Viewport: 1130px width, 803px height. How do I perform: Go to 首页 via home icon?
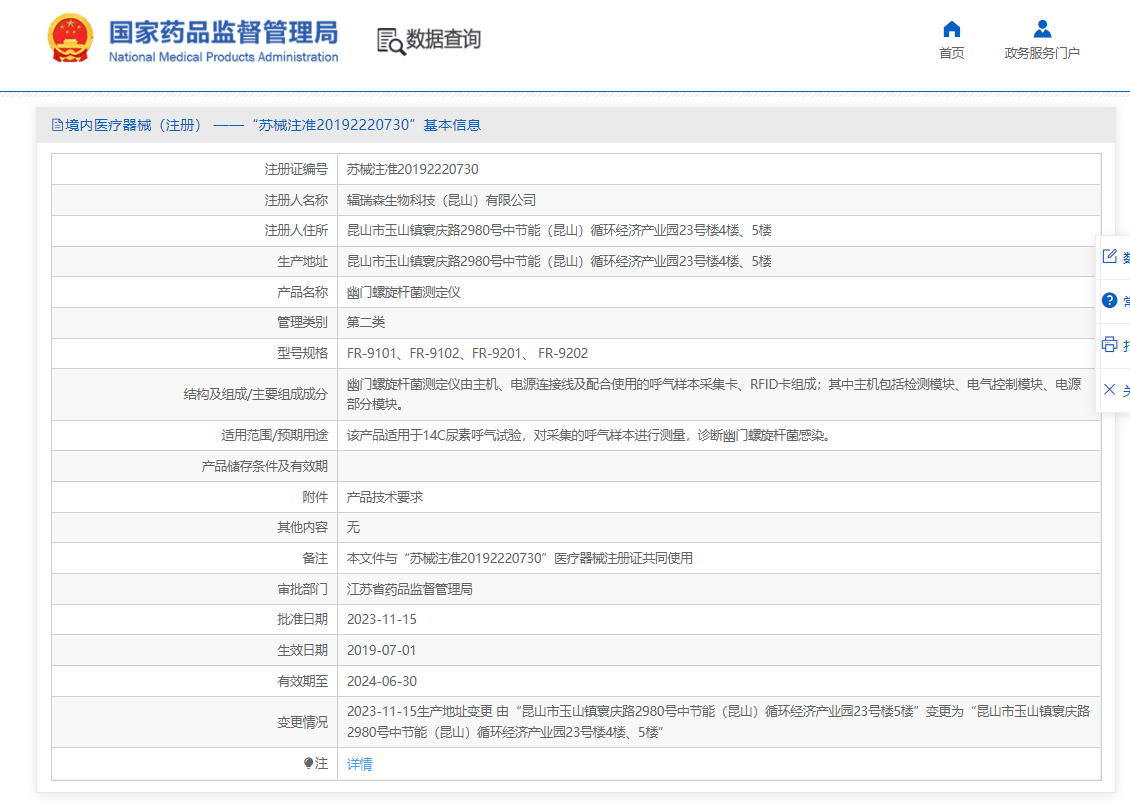tap(951, 29)
